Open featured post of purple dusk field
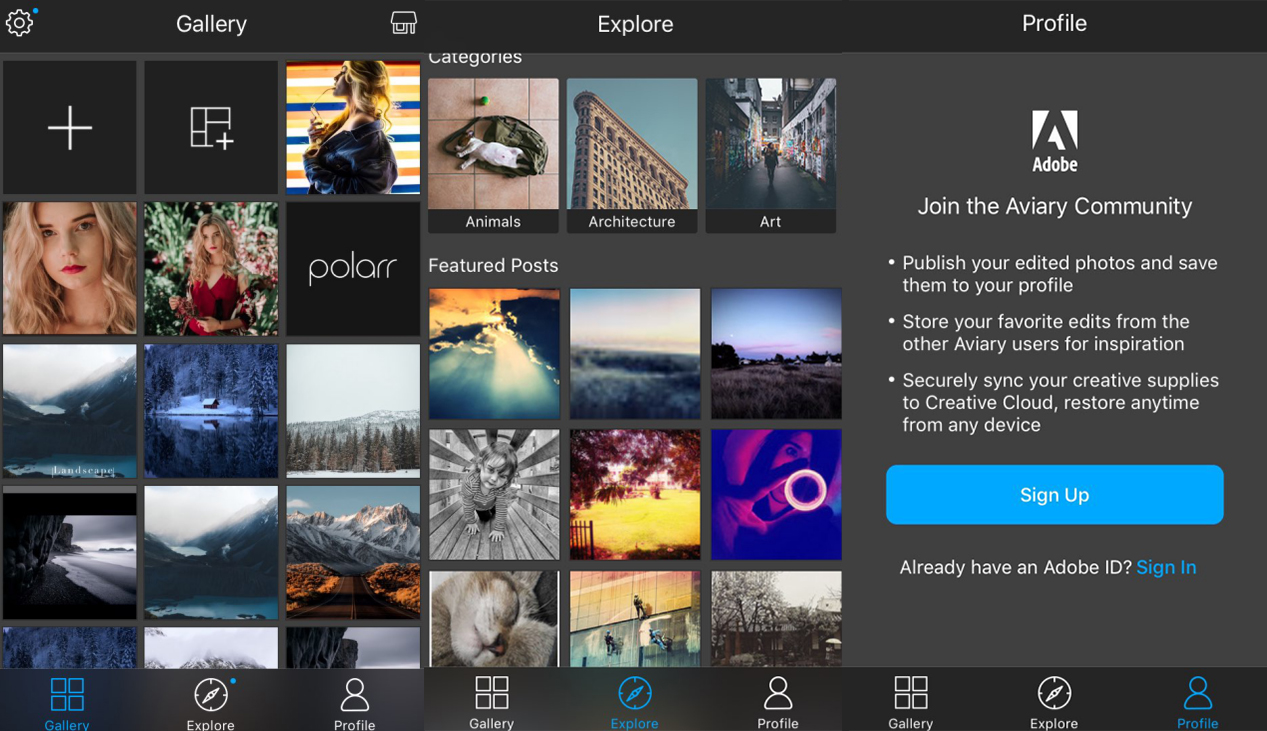This screenshot has height=731, width=1267. click(776, 354)
